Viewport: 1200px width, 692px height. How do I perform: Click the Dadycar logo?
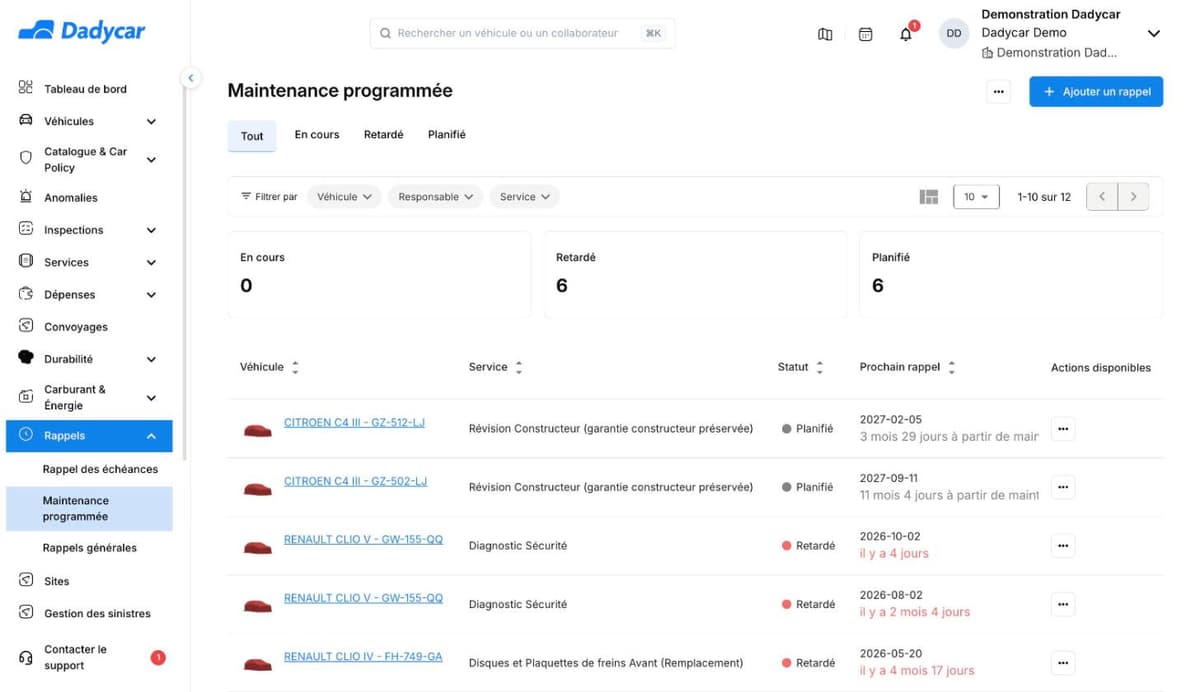[x=82, y=31]
